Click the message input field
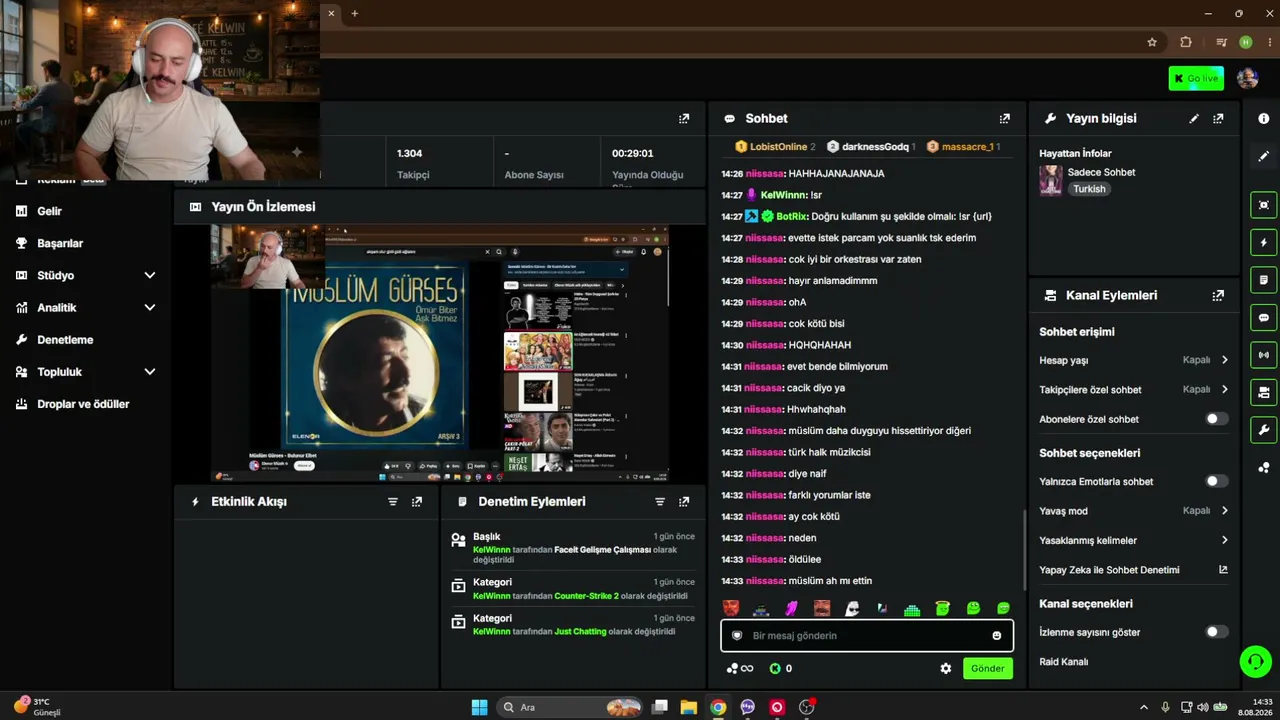 pos(867,636)
